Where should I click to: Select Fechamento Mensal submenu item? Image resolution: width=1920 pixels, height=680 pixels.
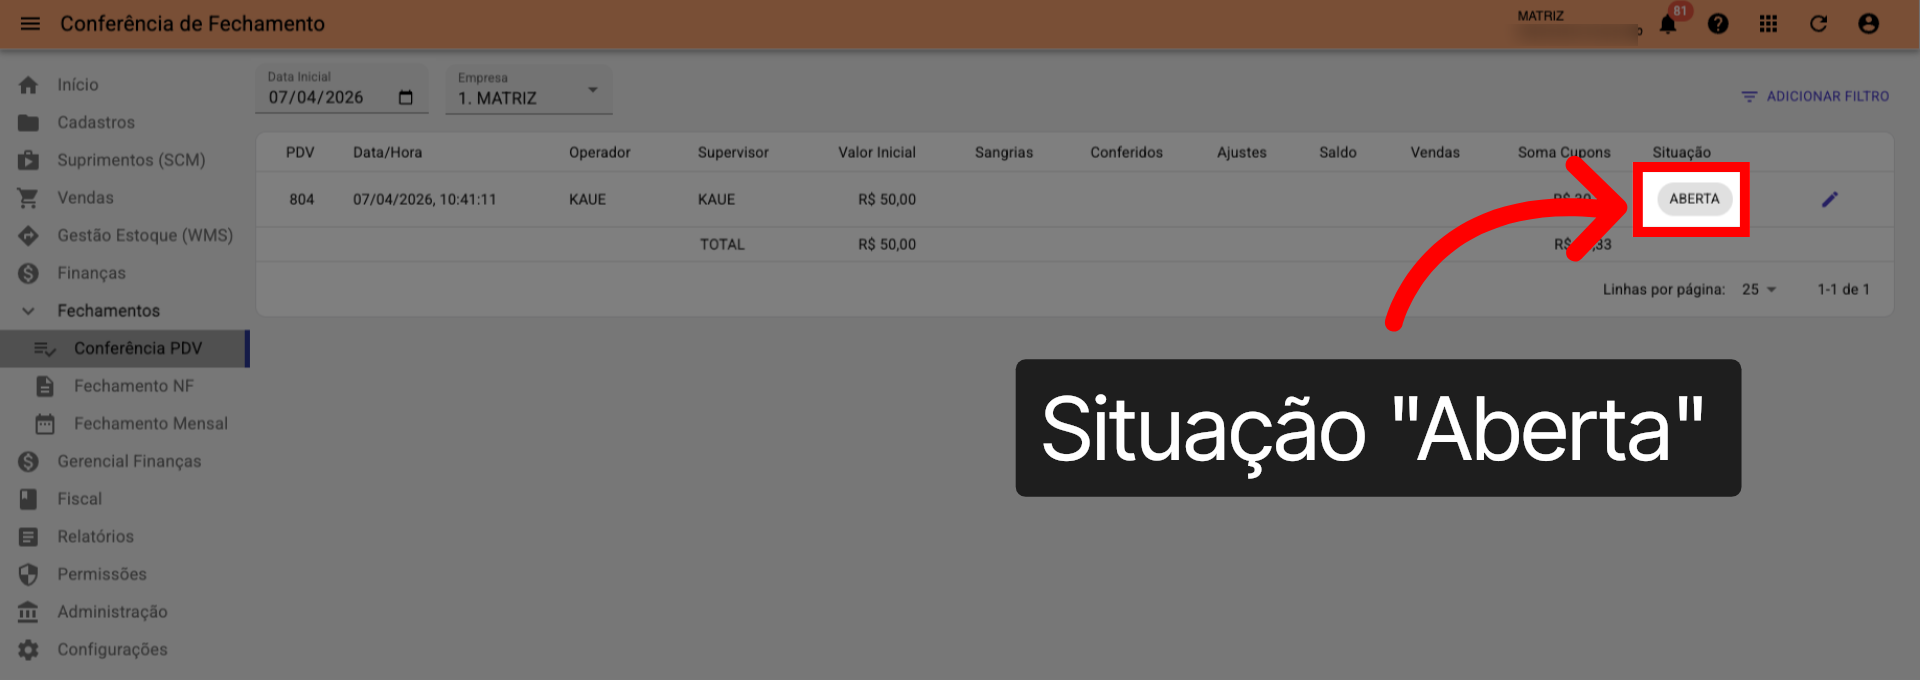point(151,424)
